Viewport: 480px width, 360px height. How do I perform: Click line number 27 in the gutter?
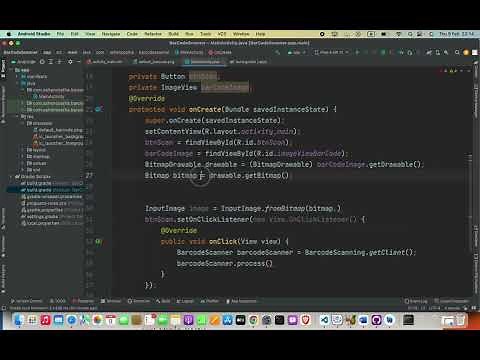coord(89,175)
